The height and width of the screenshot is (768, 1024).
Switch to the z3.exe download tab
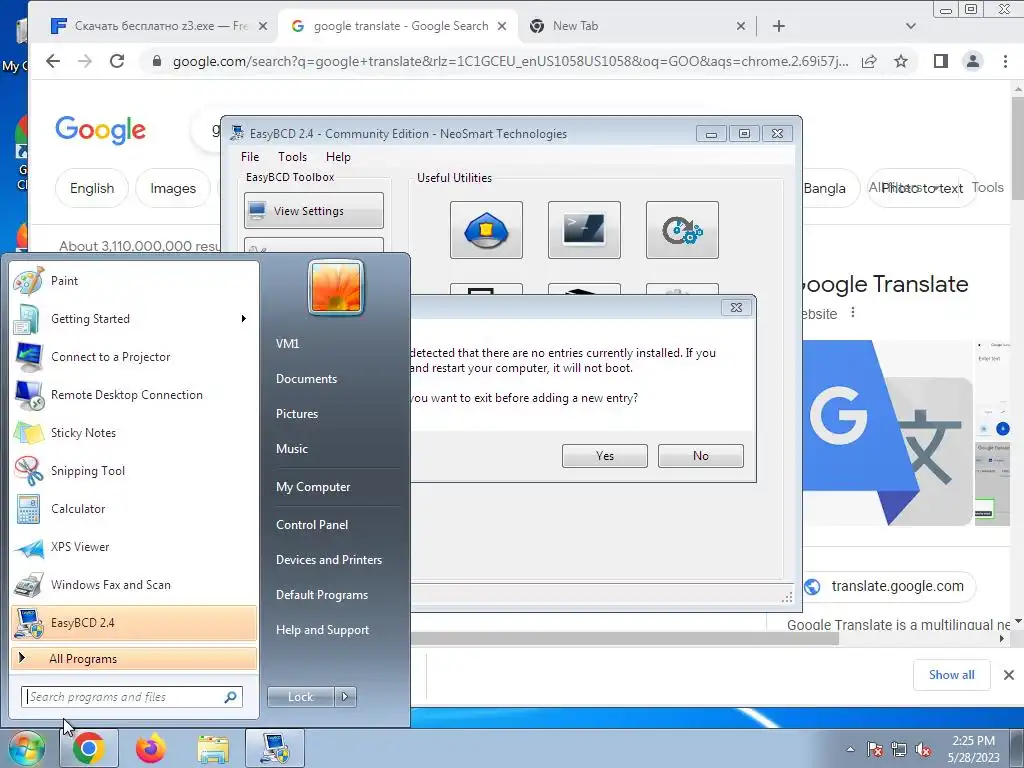[x=159, y=26]
